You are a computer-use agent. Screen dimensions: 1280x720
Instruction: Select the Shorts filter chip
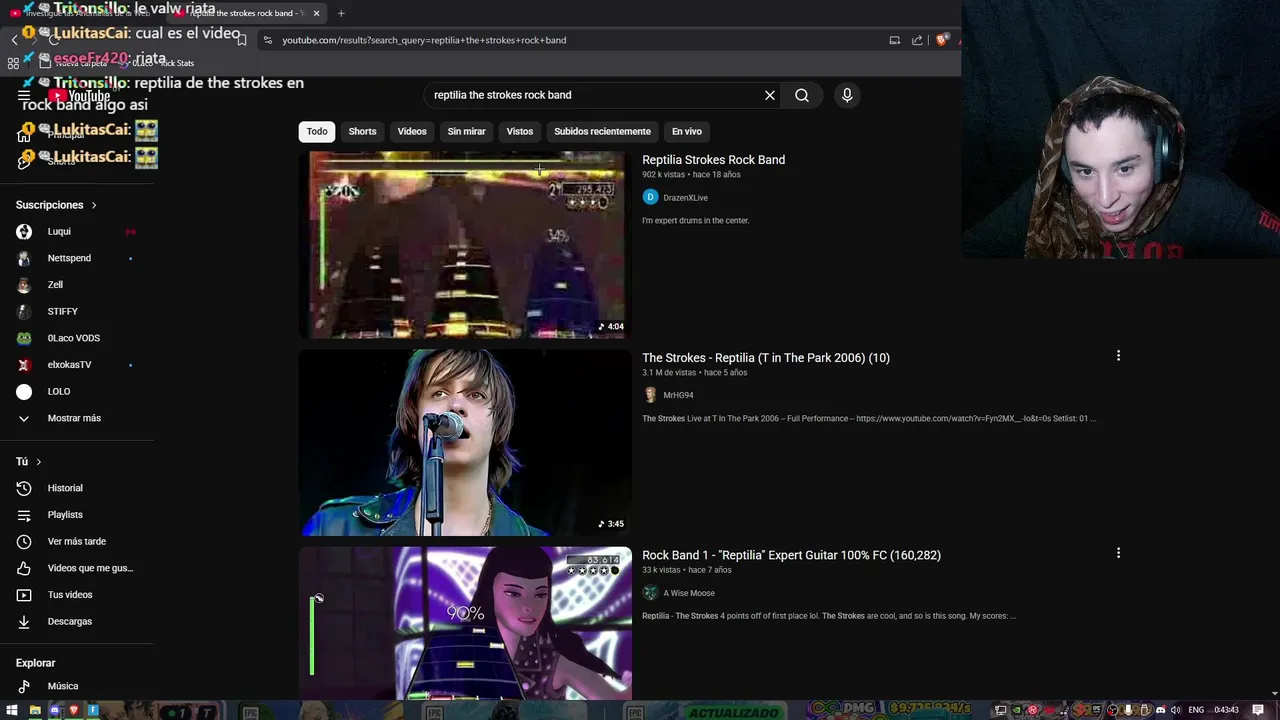[362, 131]
